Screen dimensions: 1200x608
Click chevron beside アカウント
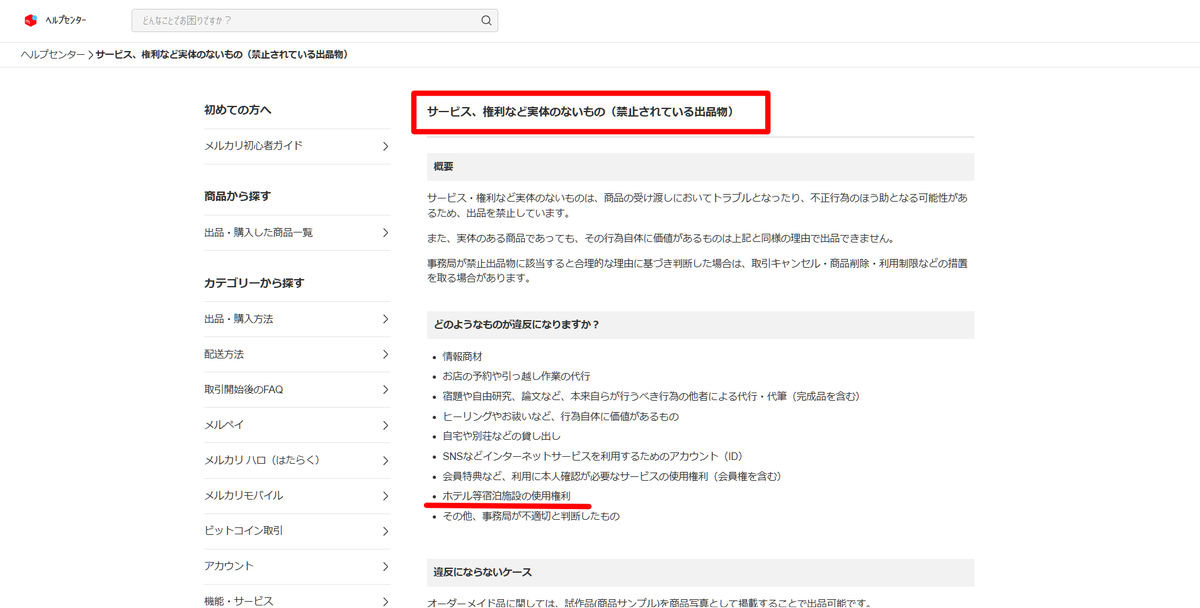(385, 566)
